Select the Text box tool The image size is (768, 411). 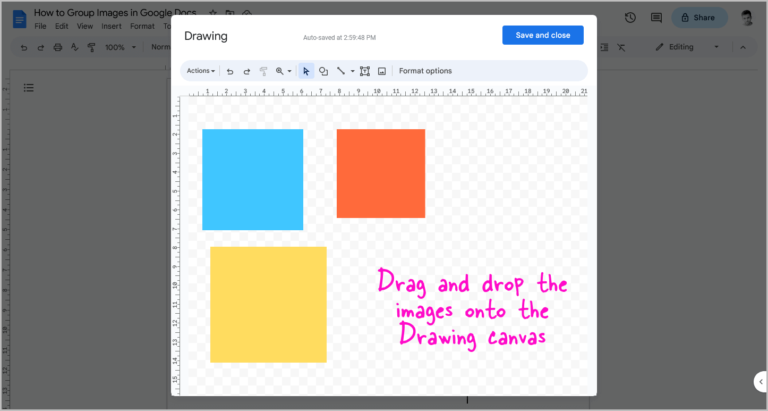pyautogui.click(x=365, y=71)
